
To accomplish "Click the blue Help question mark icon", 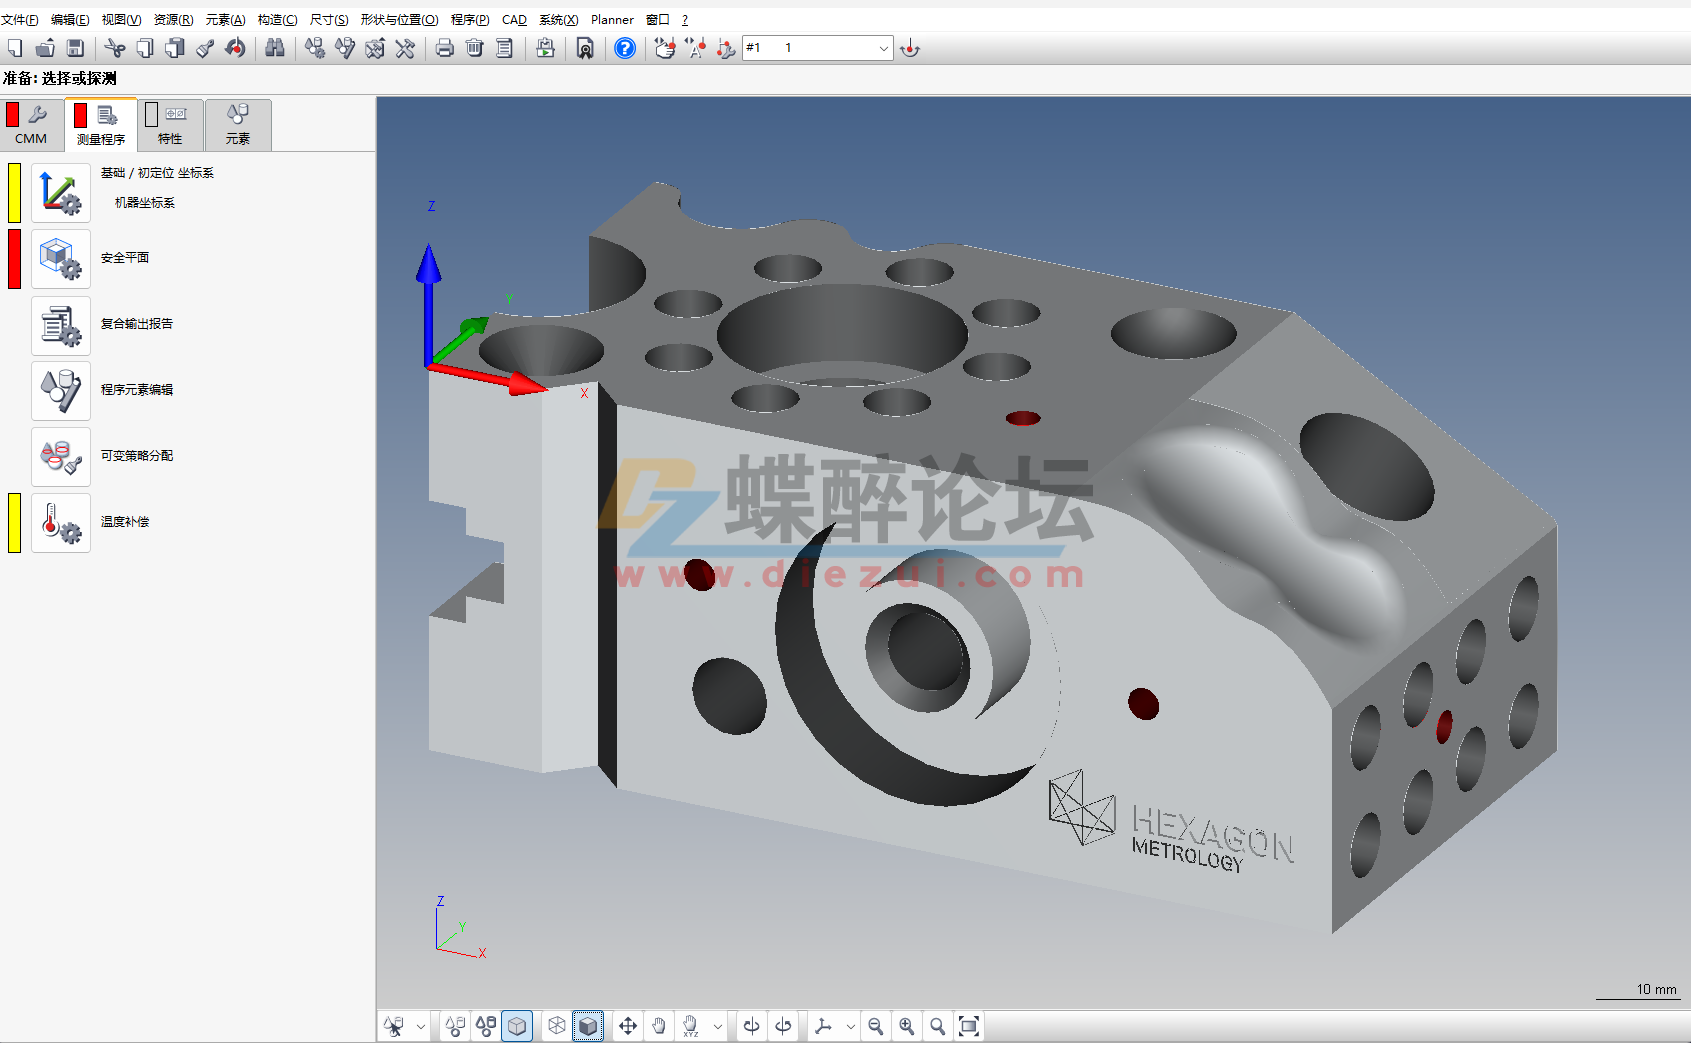I will coord(625,48).
